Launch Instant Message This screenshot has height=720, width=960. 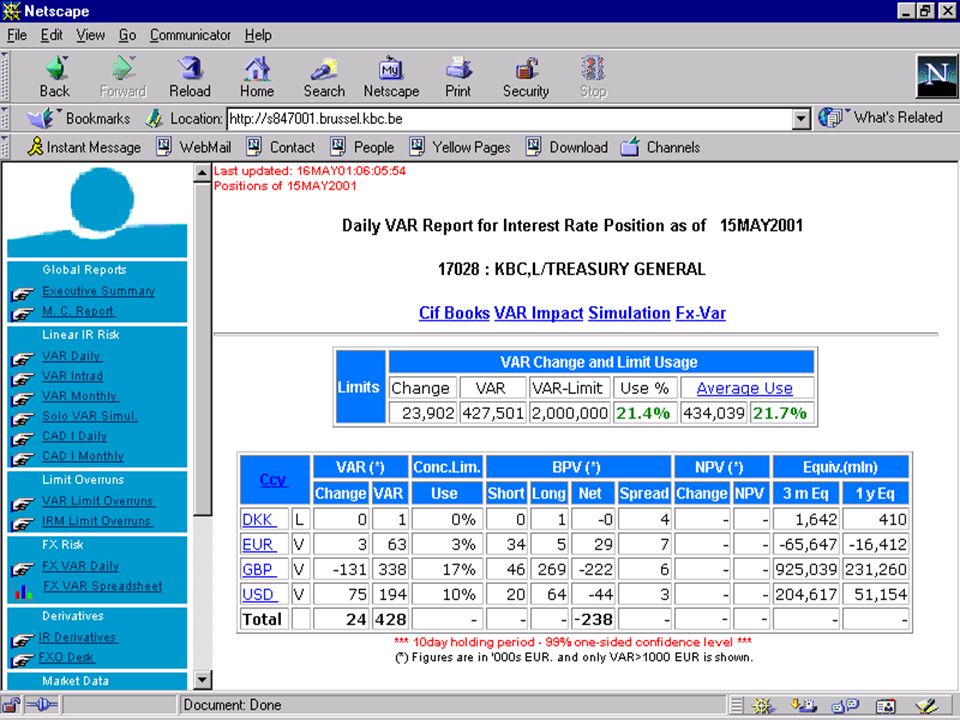pyautogui.click(x=84, y=148)
